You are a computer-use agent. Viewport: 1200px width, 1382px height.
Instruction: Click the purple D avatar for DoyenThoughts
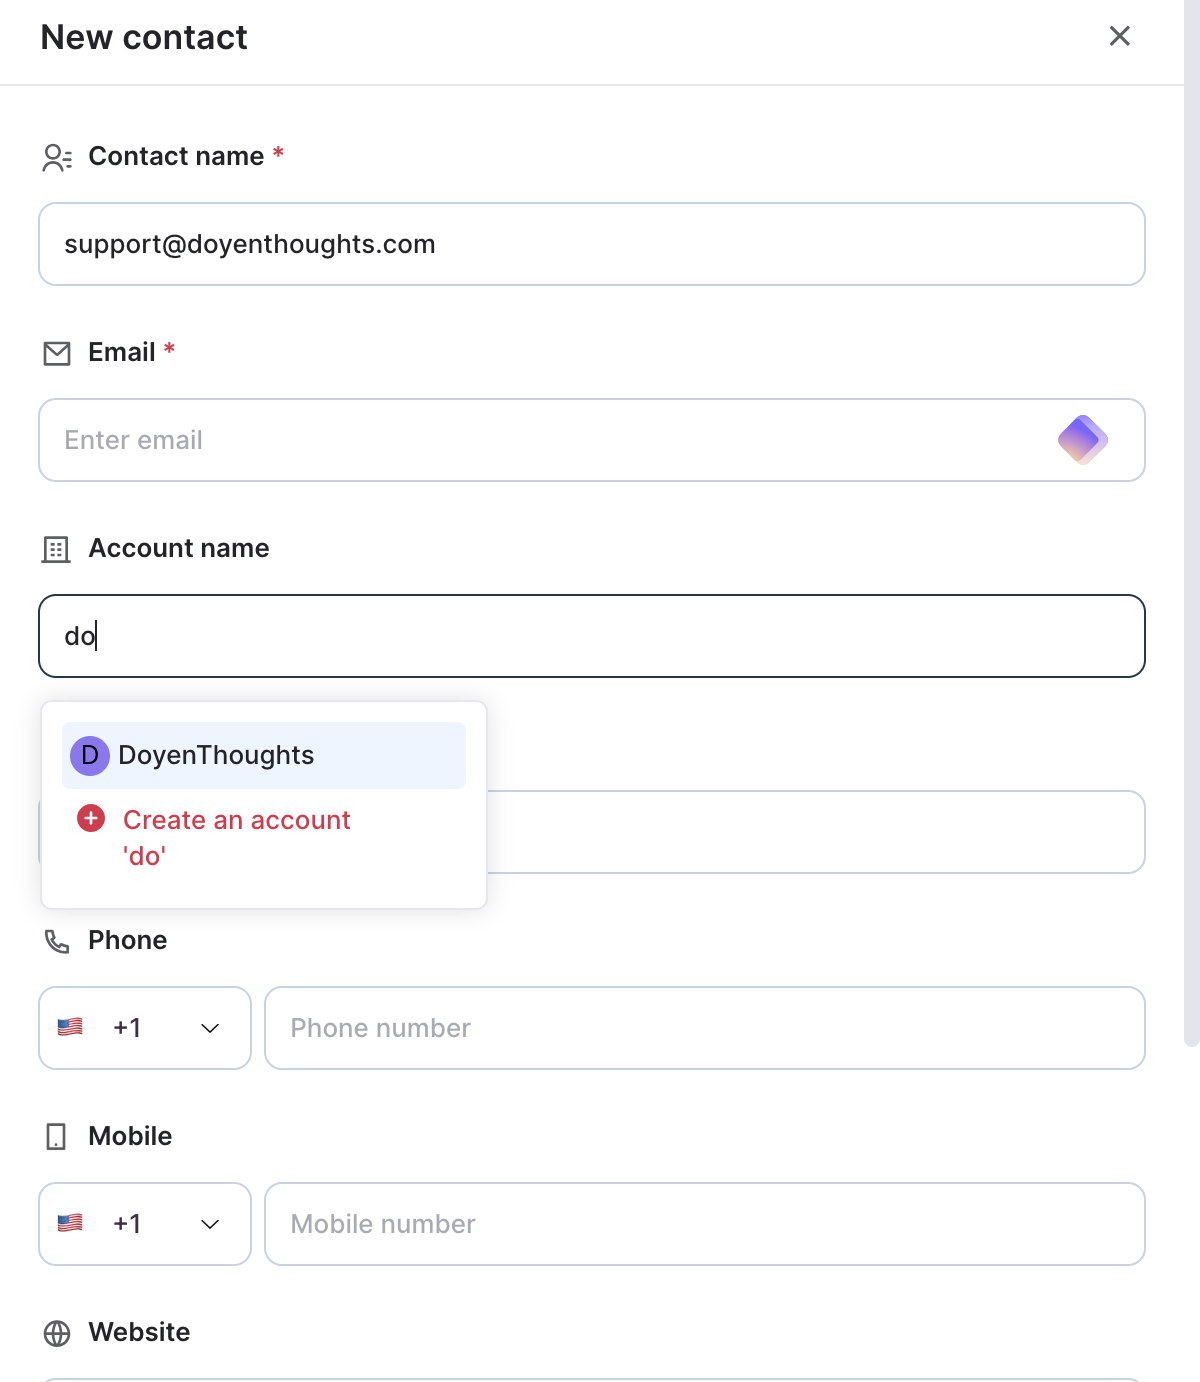[90, 755]
